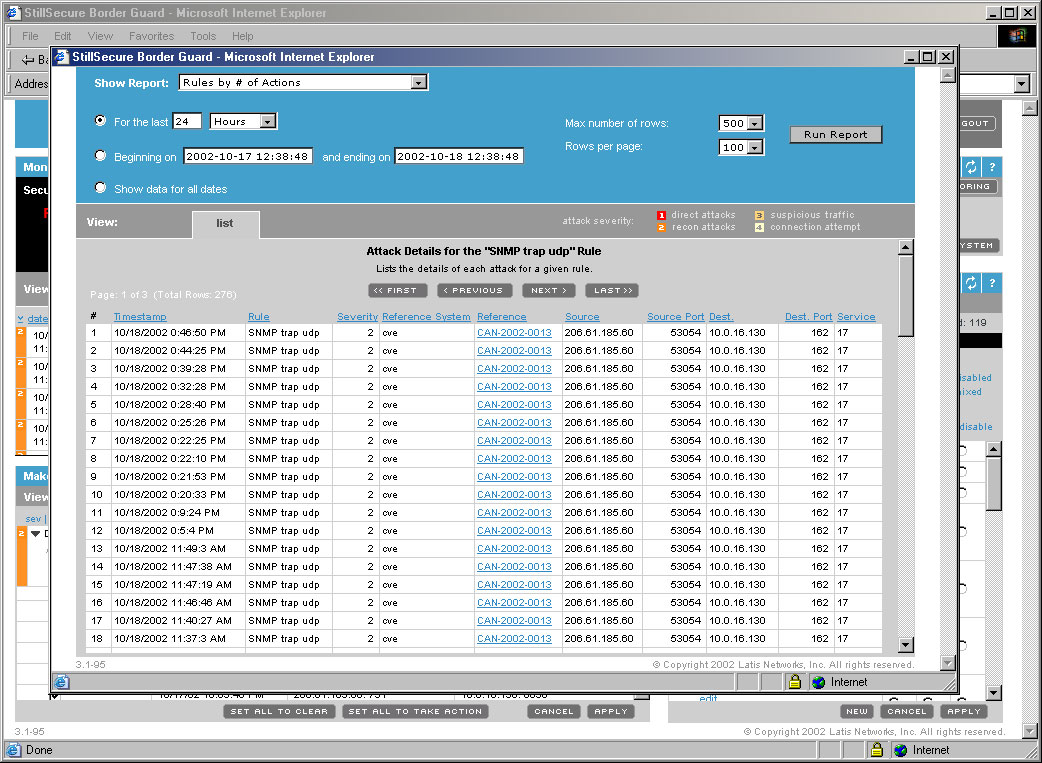Click the SET ALL TO TAKE ACTION button
The width and height of the screenshot is (1042, 763).
pyautogui.click(x=415, y=711)
